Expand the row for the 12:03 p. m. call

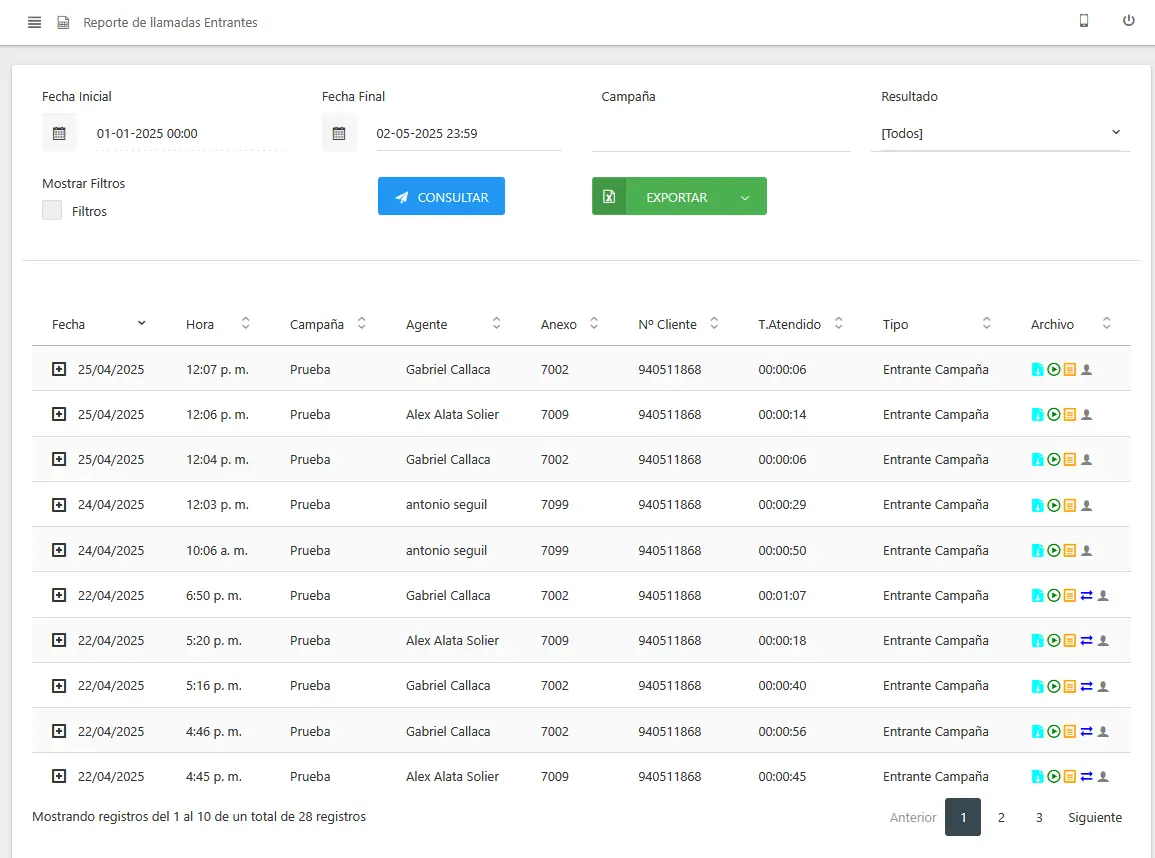pyautogui.click(x=59, y=504)
